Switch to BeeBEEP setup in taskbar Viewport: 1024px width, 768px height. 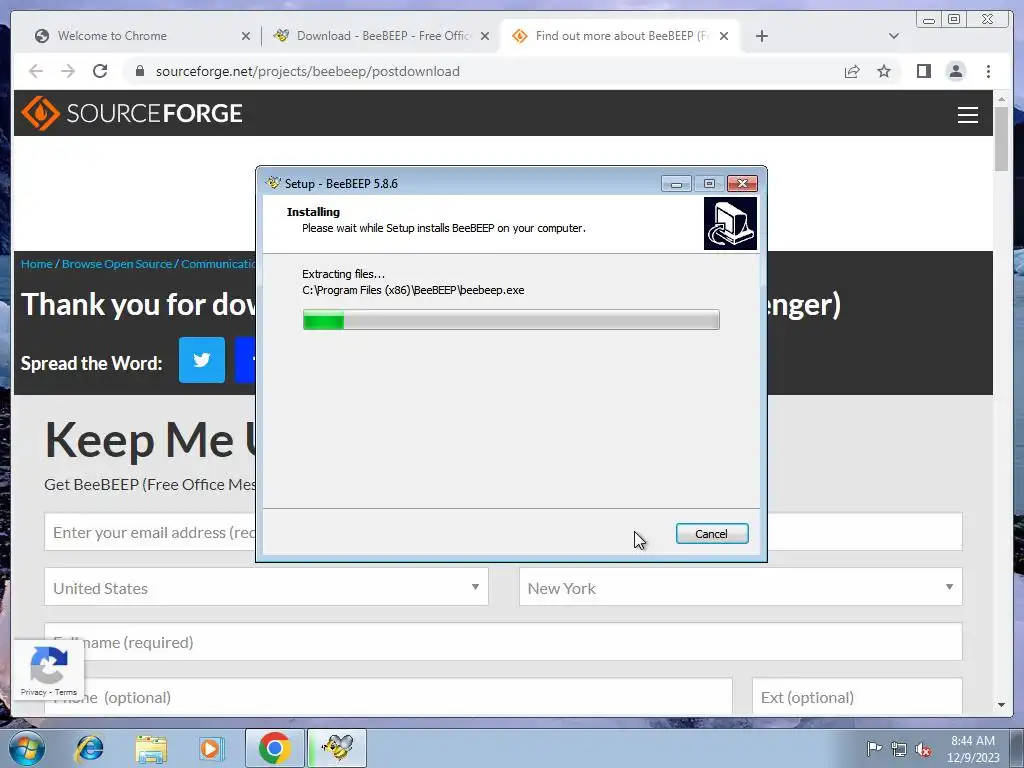click(x=338, y=748)
